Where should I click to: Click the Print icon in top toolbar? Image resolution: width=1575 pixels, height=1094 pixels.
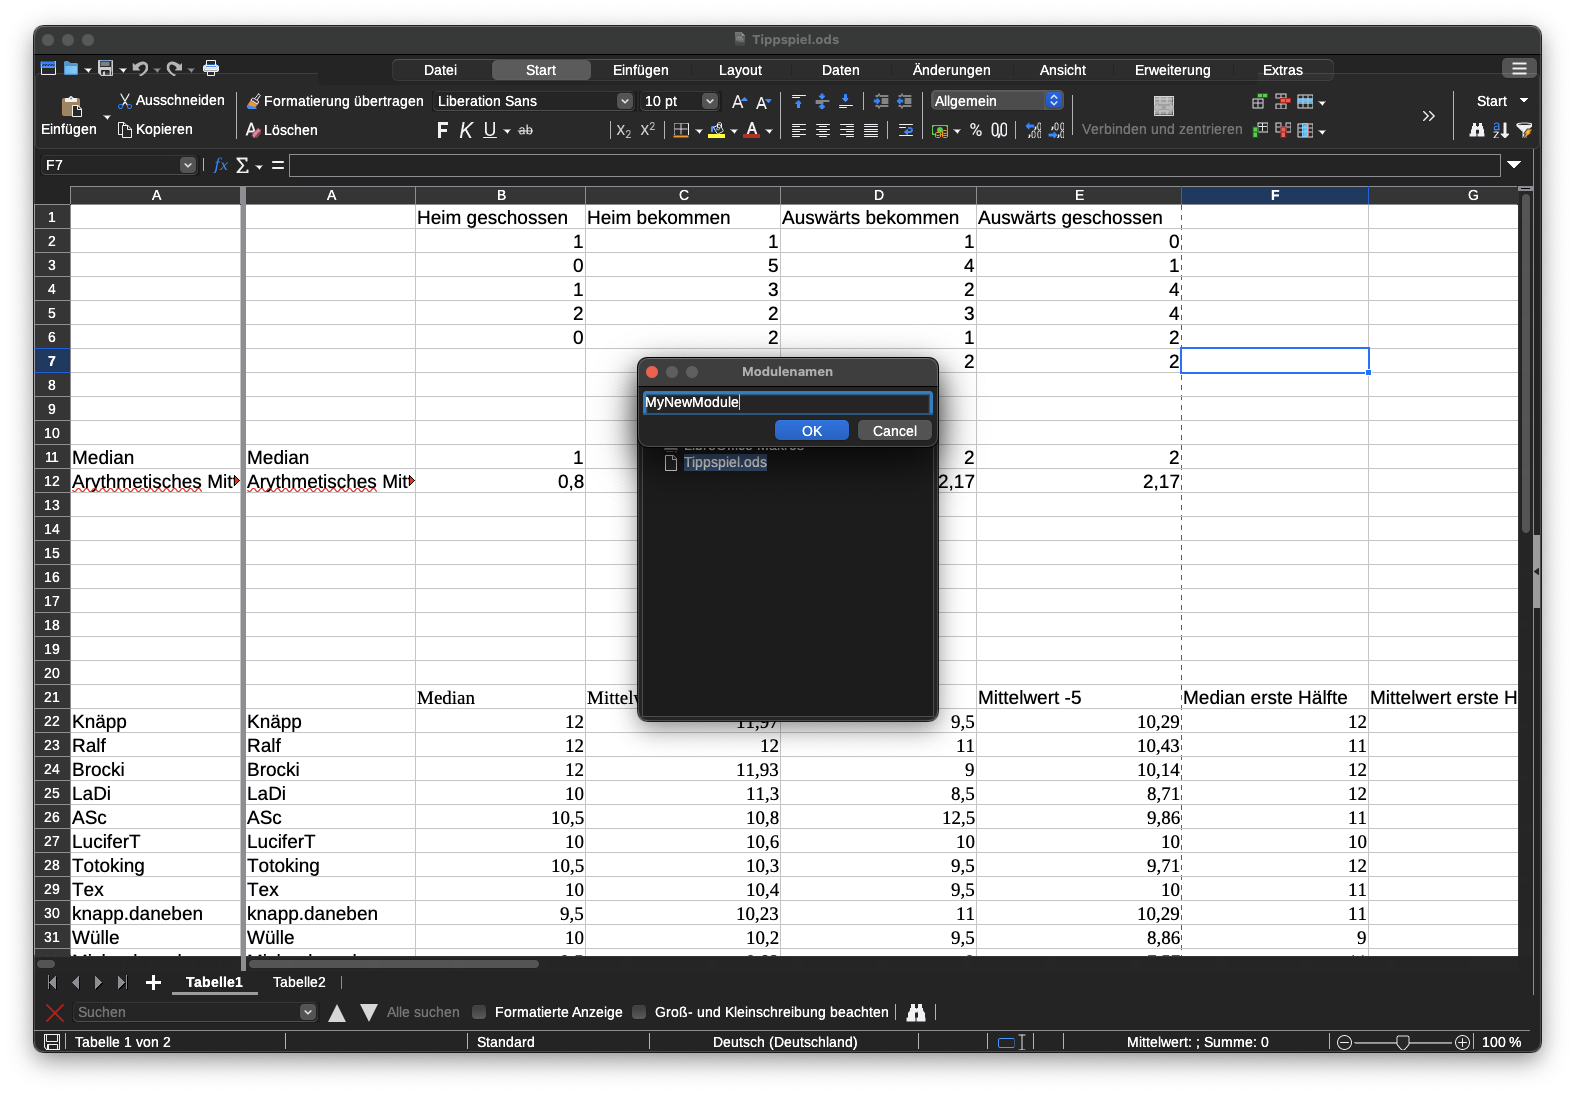[x=211, y=68]
